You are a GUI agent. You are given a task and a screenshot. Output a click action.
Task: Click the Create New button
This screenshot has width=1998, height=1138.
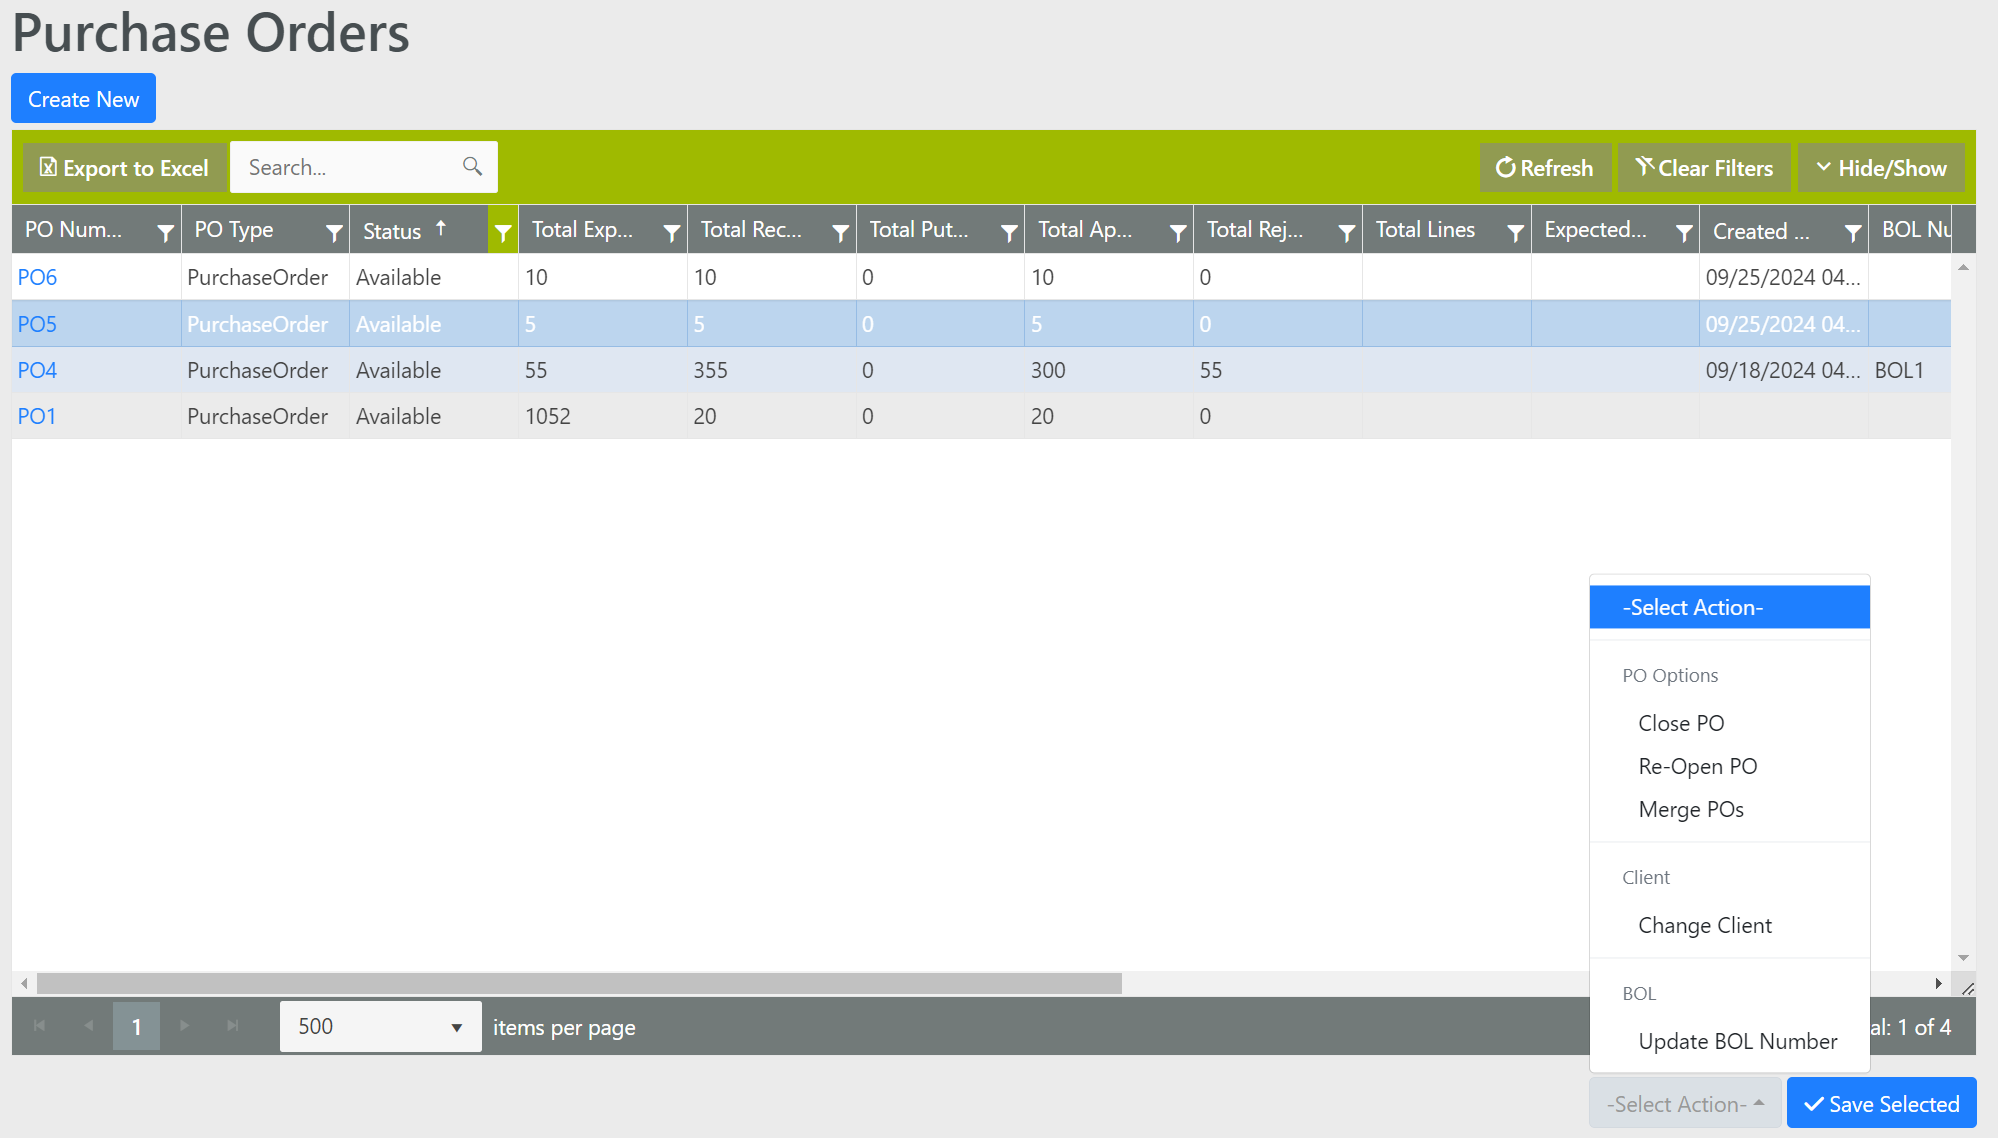pos(84,99)
